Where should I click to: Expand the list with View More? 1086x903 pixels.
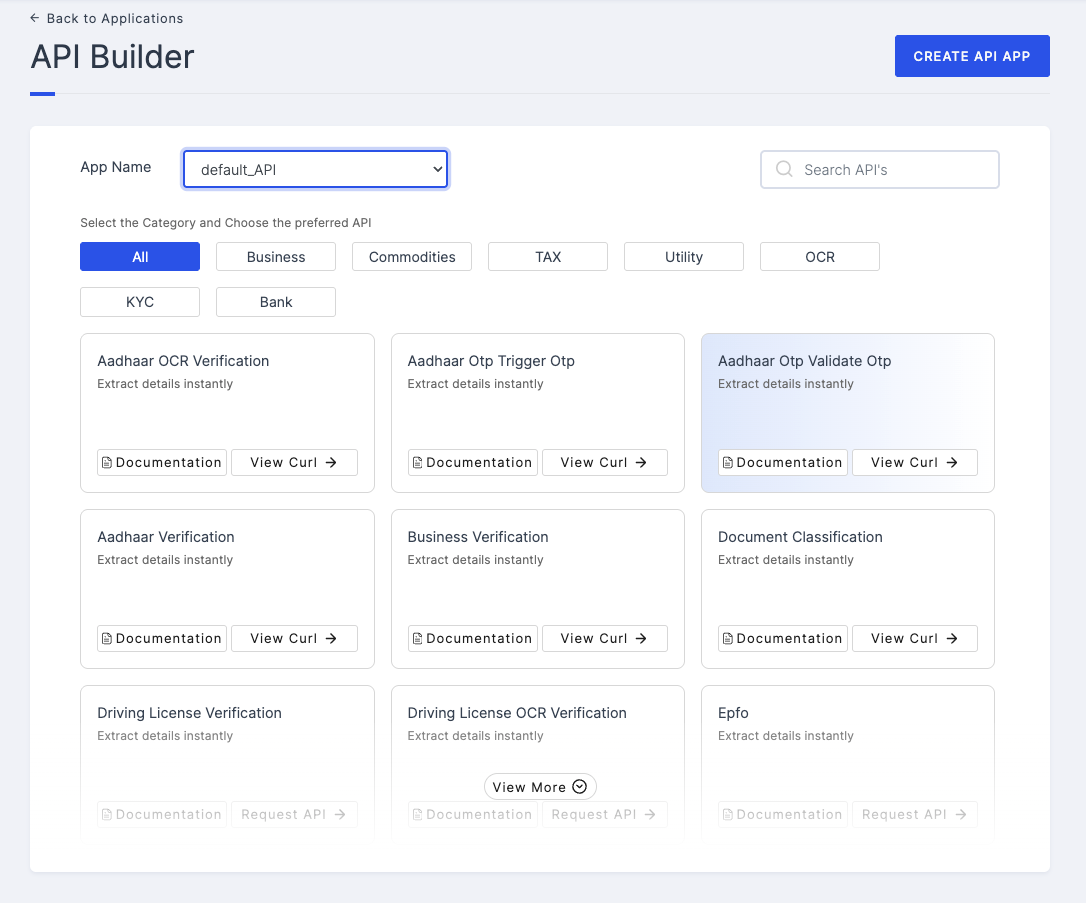540,787
